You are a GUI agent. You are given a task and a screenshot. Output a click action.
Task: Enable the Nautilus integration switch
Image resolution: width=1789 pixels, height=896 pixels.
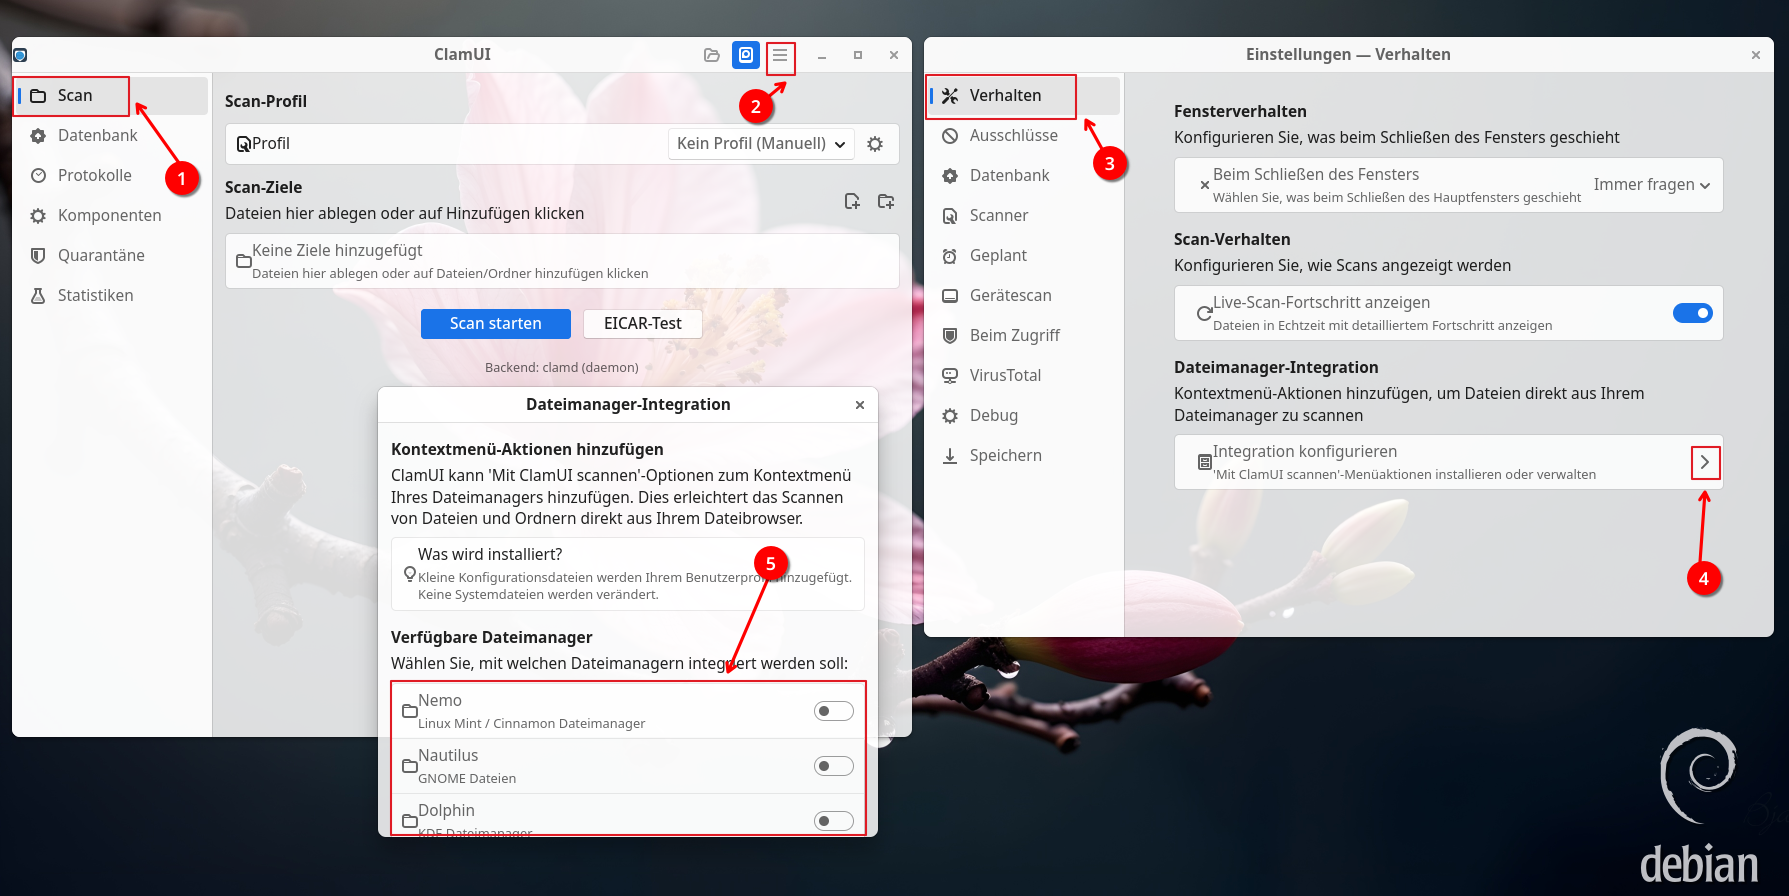tap(833, 766)
